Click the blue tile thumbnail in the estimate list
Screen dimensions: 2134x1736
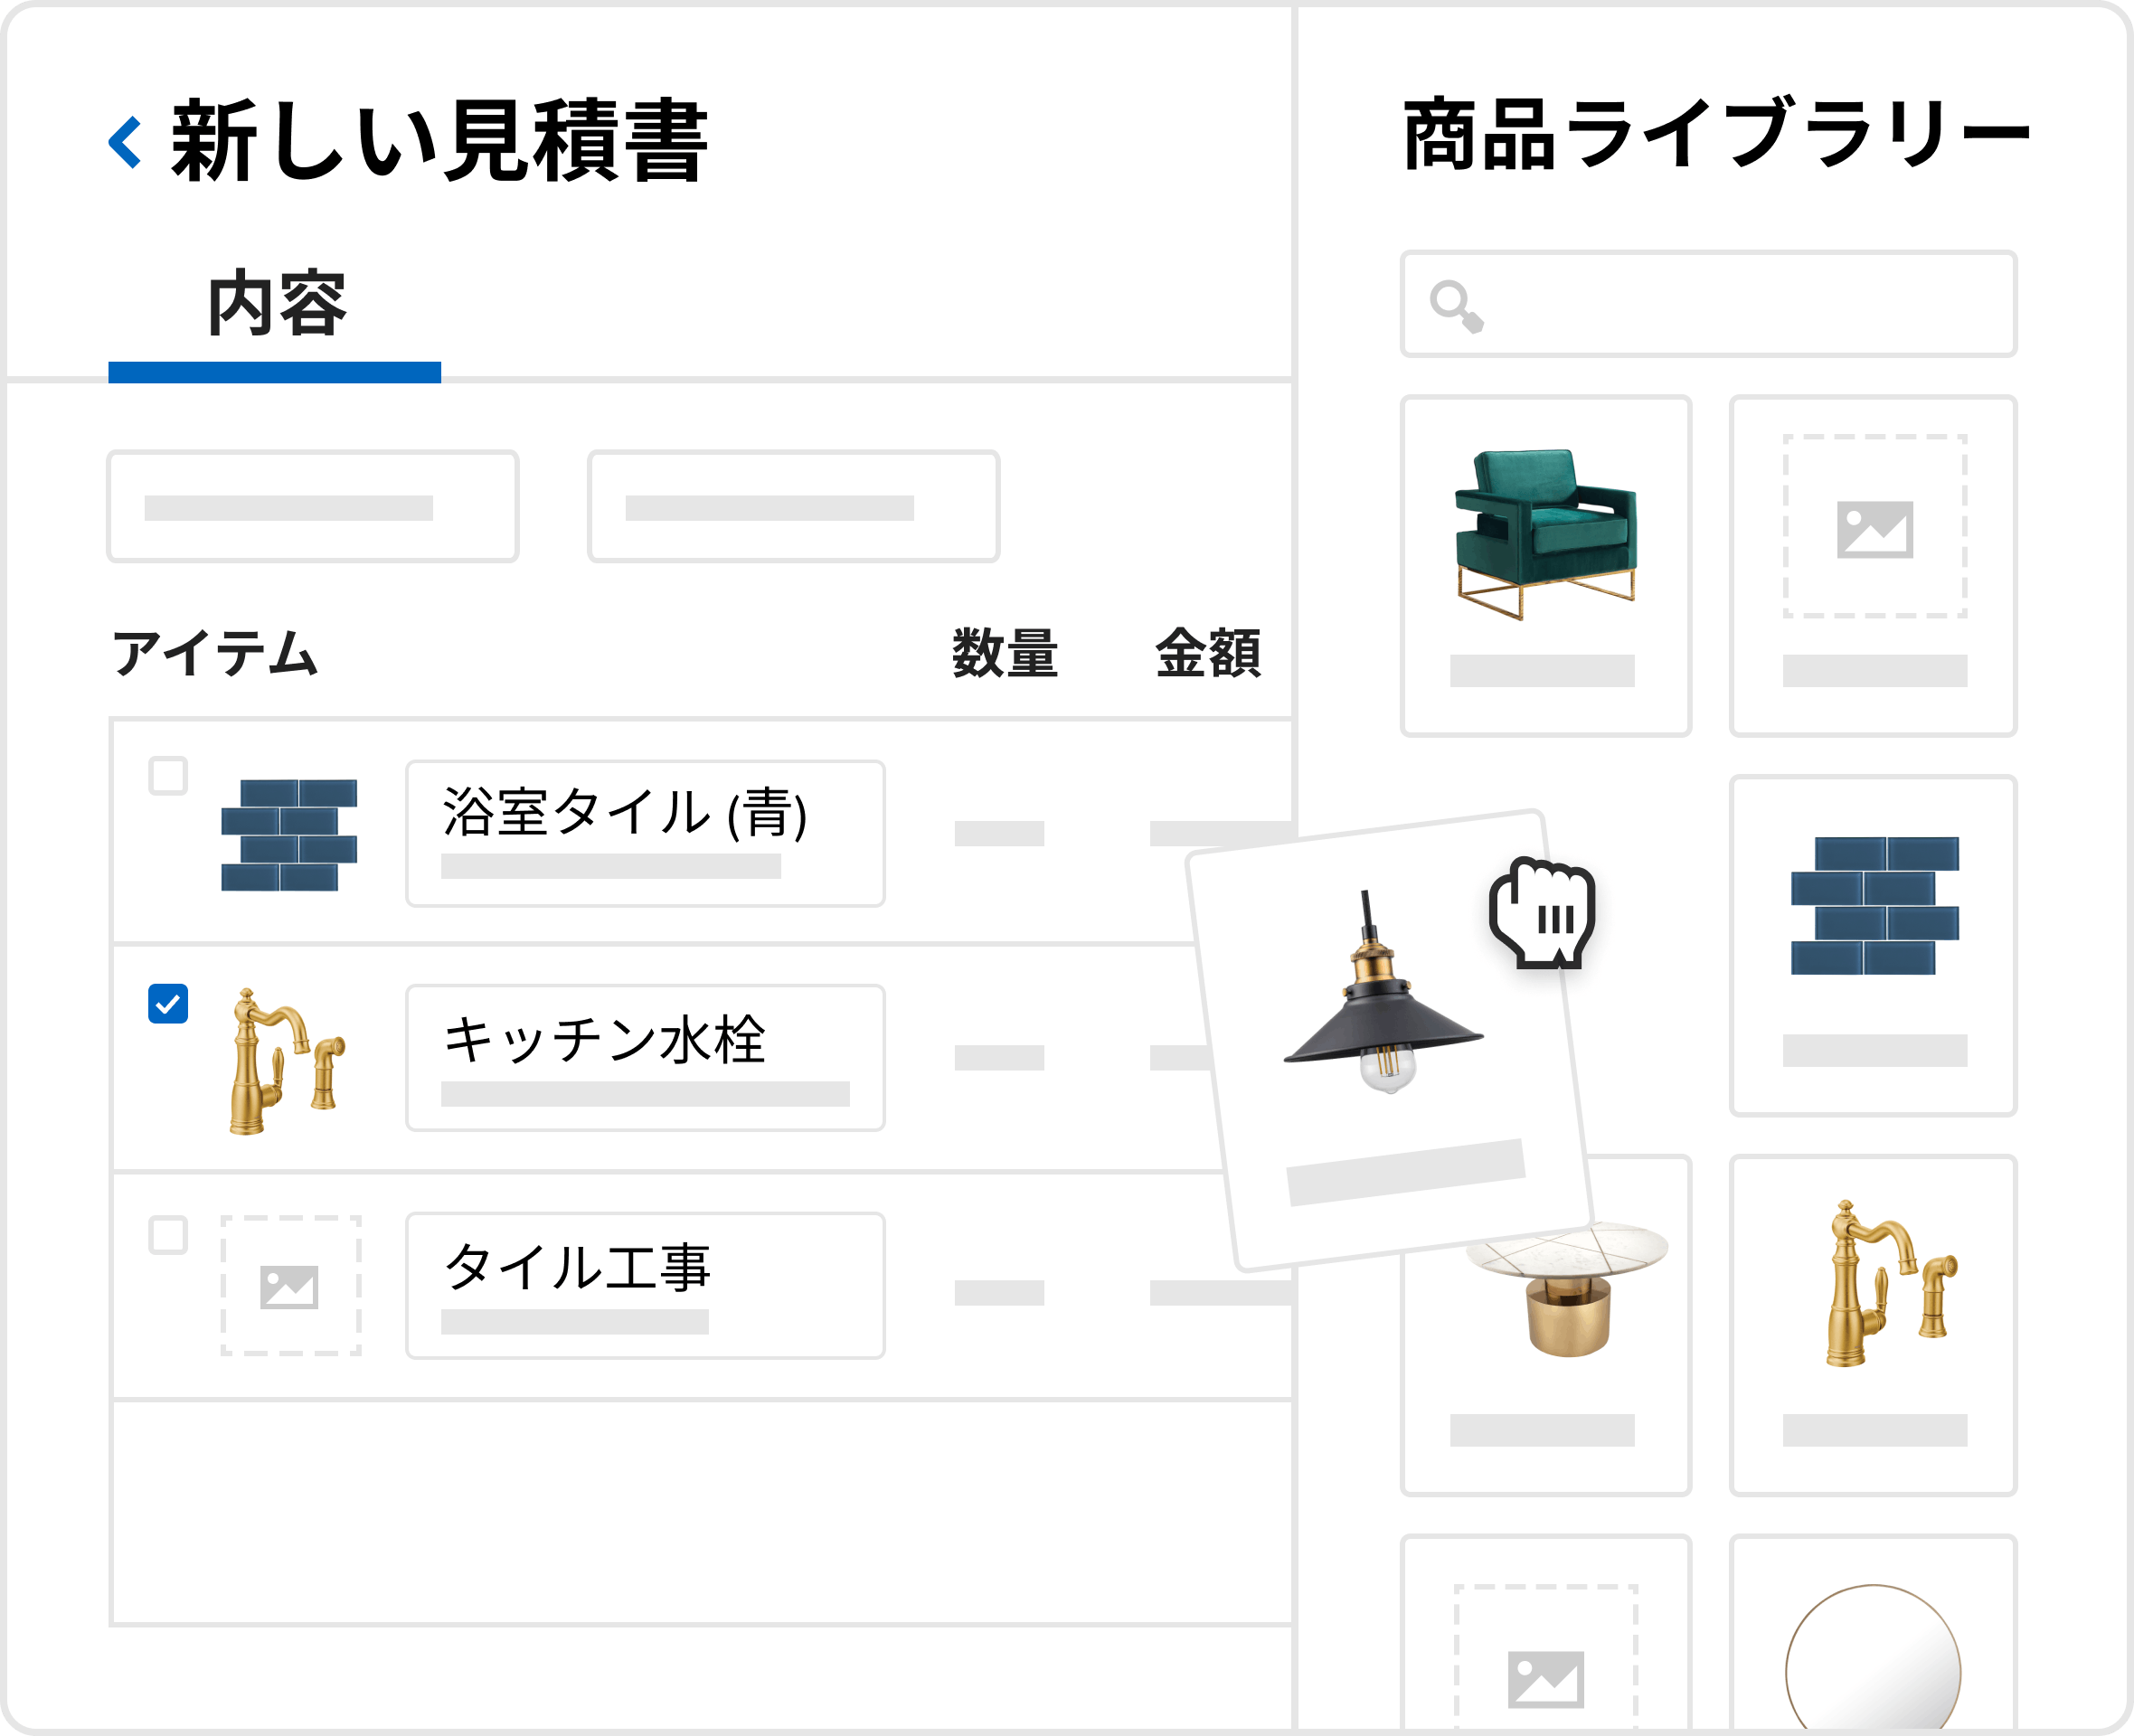click(x=289, y=834)
